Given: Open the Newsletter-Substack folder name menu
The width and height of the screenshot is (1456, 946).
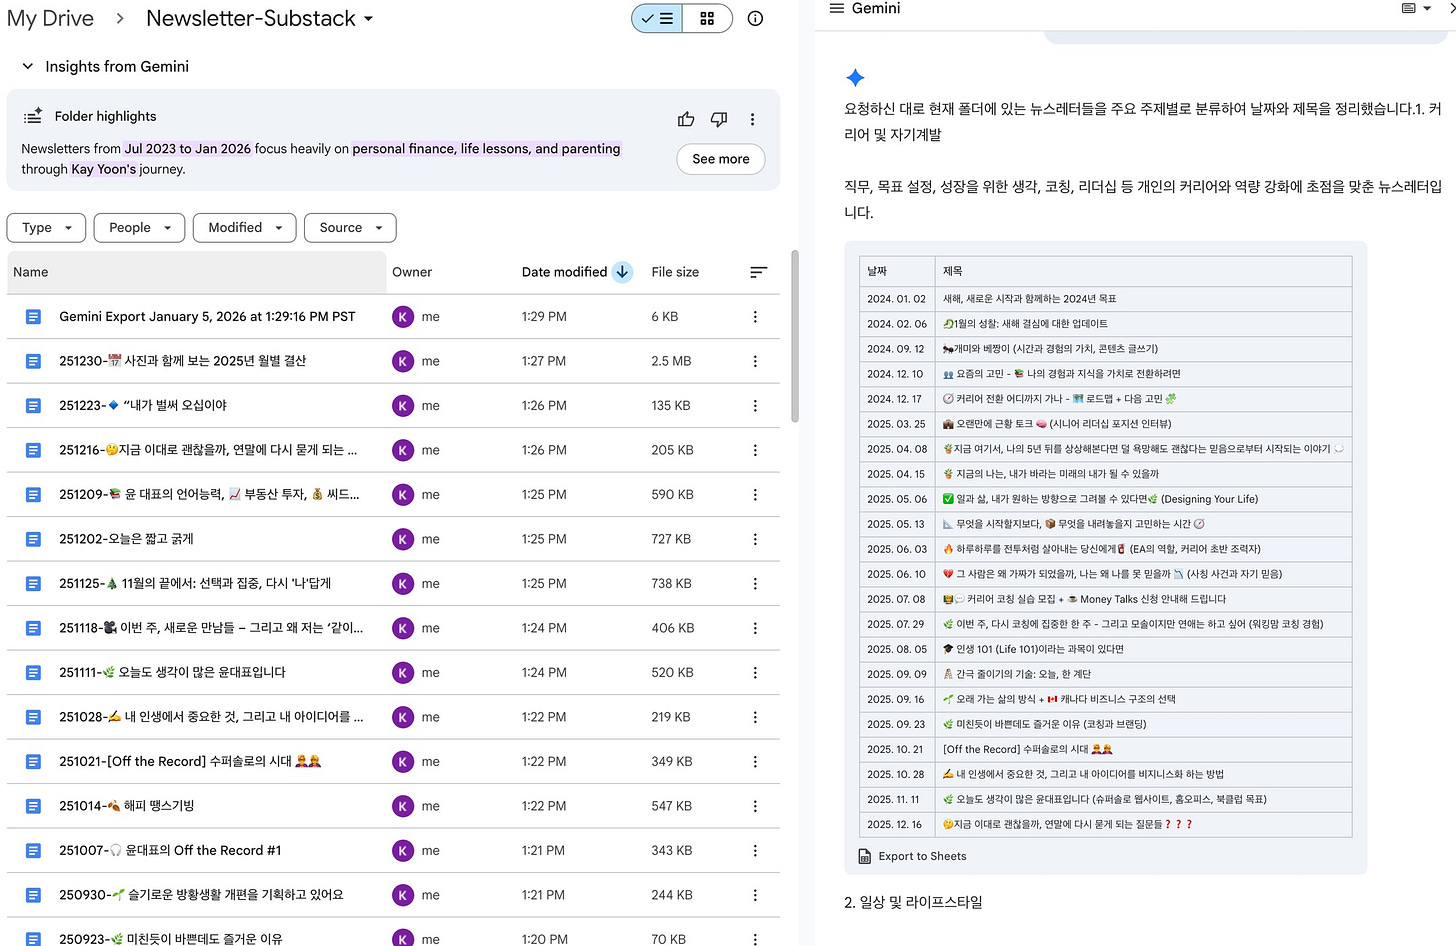Looking at the screenshot, I should point(369,18).
